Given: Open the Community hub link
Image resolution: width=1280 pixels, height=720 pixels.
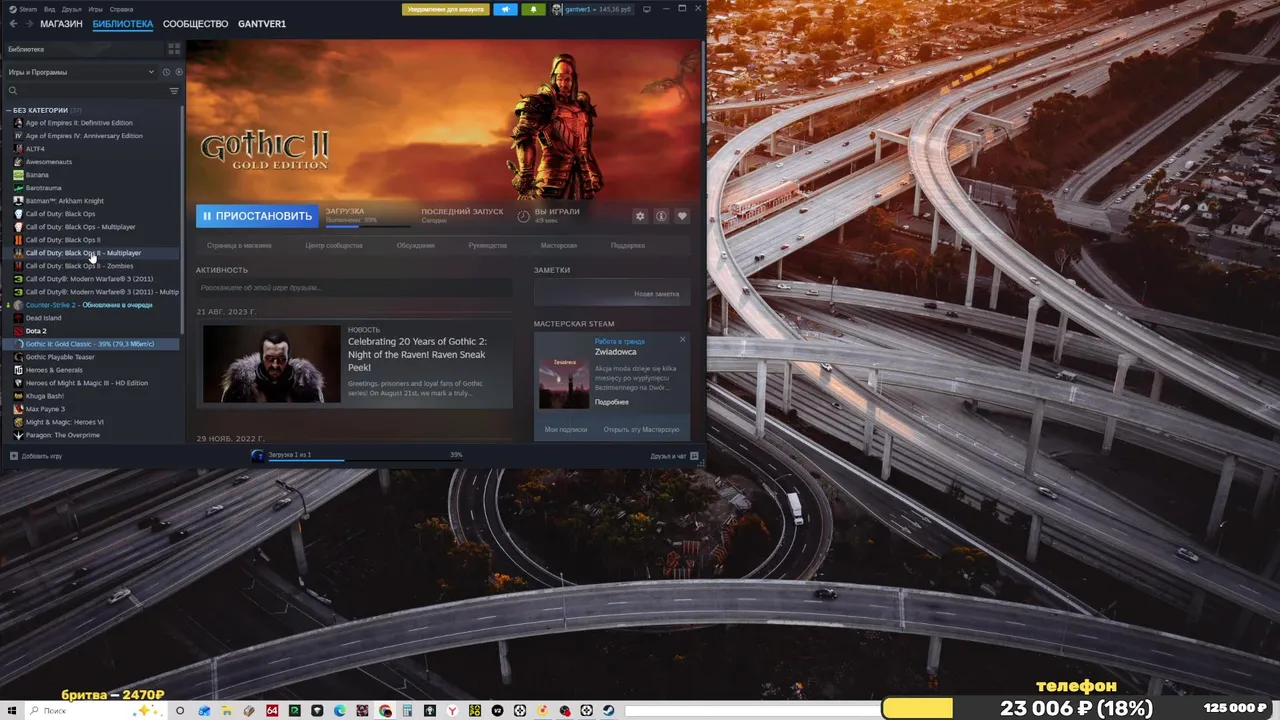Looking at the screenshot, I should tap(334, 245).
